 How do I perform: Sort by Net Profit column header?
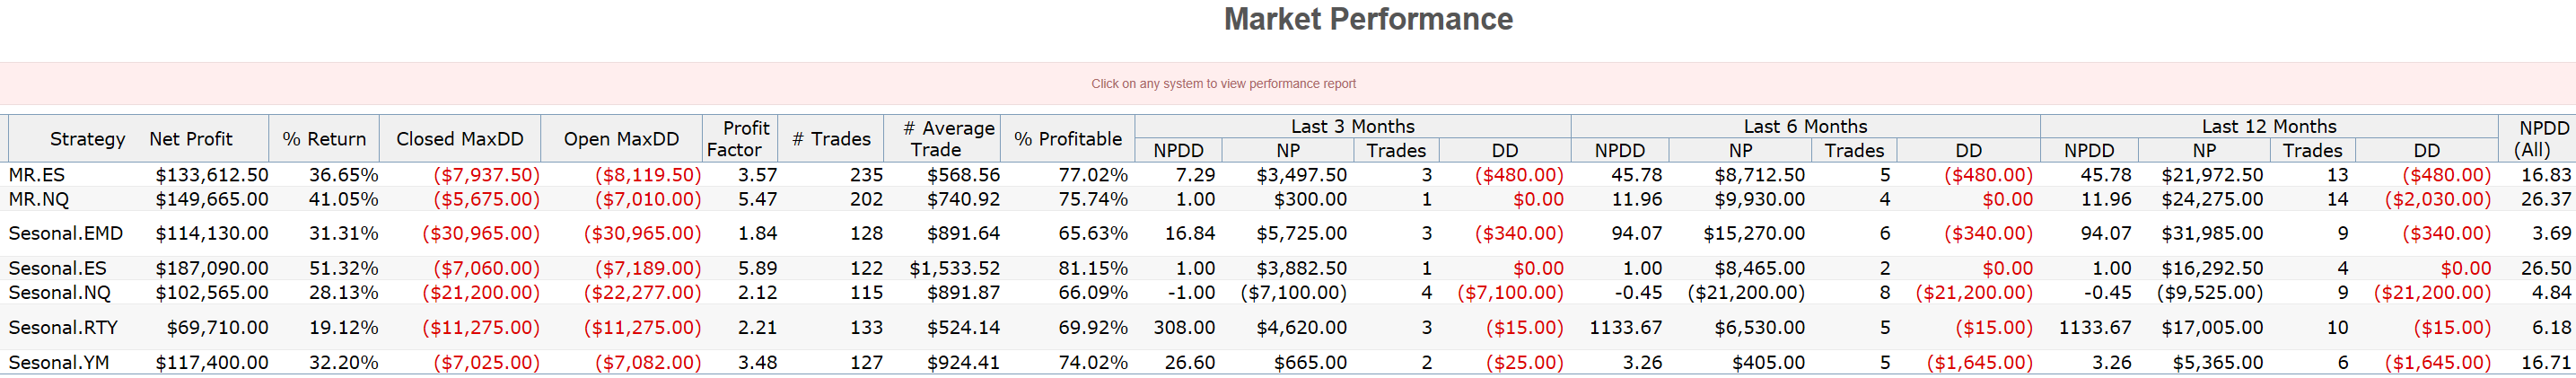[190, 139]
